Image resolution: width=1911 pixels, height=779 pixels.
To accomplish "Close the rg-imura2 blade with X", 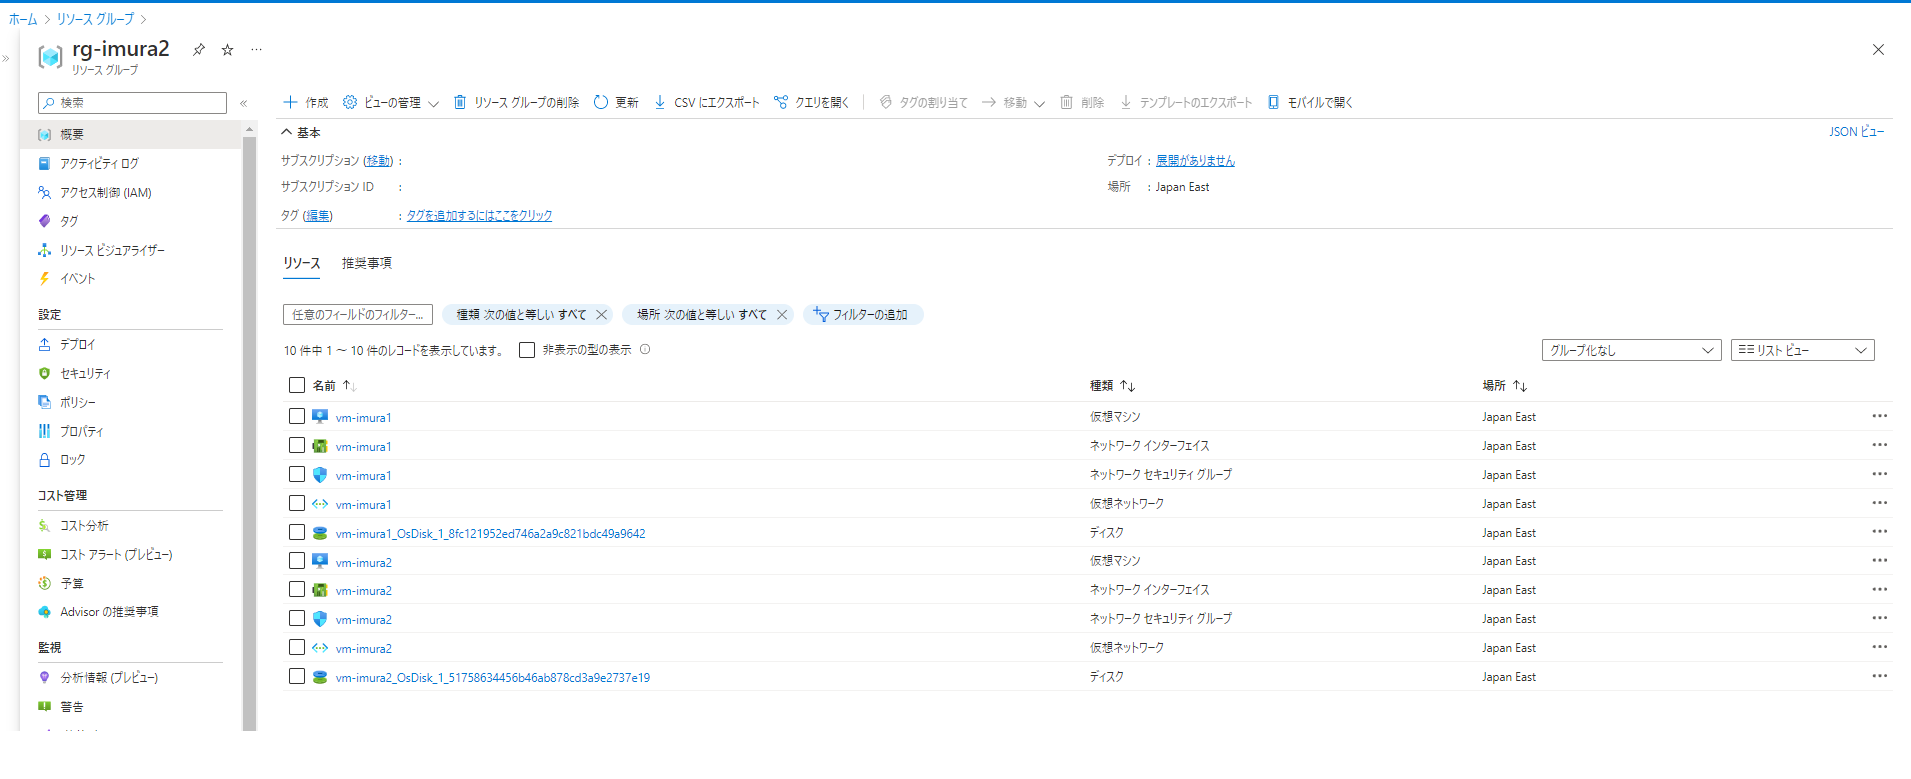I will 1878,49.
